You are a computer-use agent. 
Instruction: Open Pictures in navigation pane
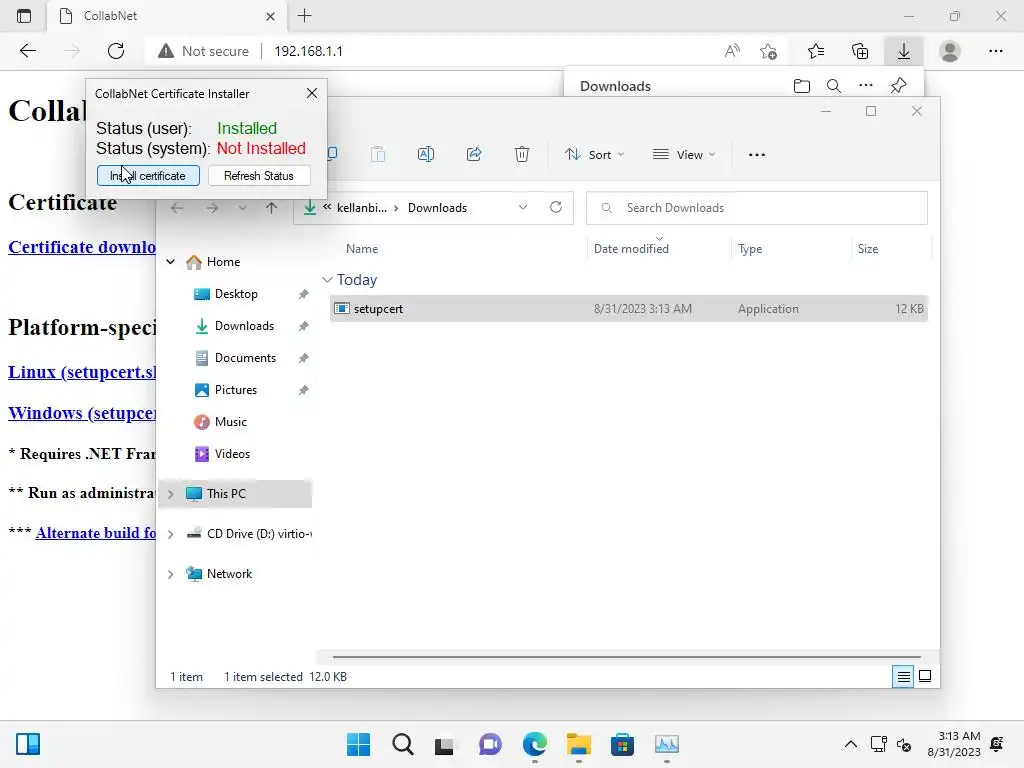click(236, 390)
